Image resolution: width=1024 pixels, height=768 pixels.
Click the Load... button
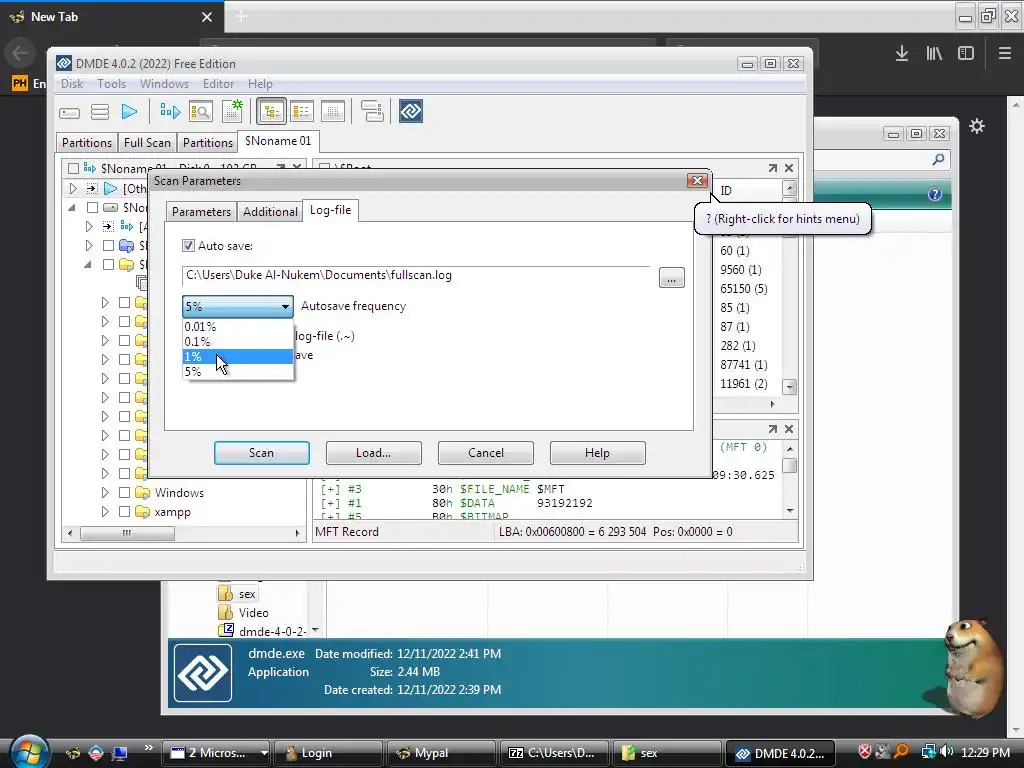pos(374,453)
